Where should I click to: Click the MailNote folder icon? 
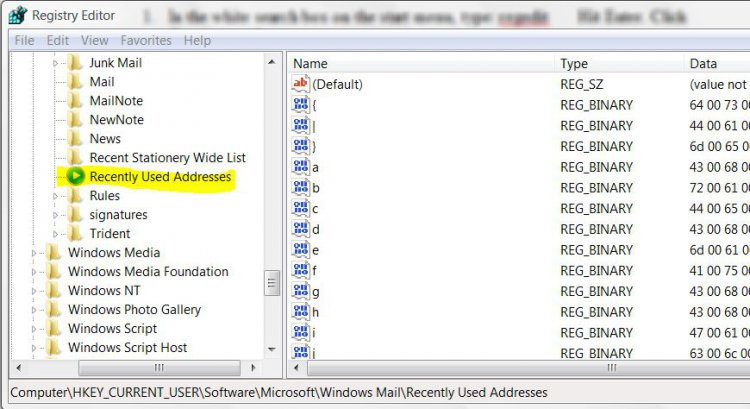click(x=75, y=100)
